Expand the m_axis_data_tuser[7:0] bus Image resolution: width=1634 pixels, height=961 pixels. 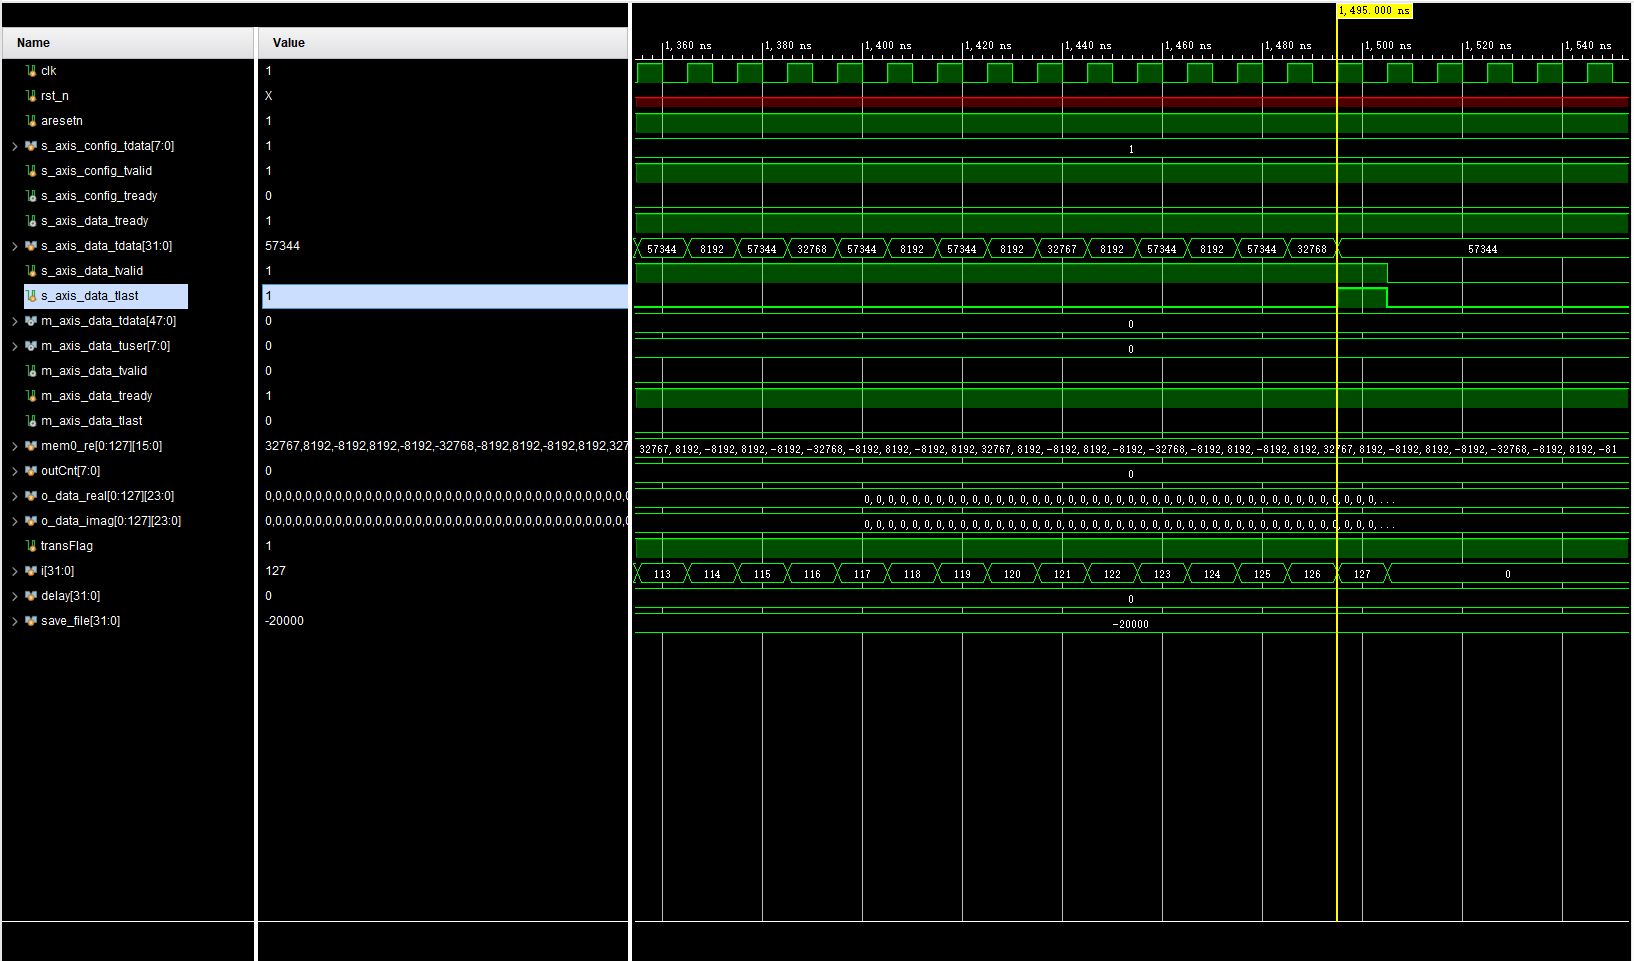click(14, 346)
